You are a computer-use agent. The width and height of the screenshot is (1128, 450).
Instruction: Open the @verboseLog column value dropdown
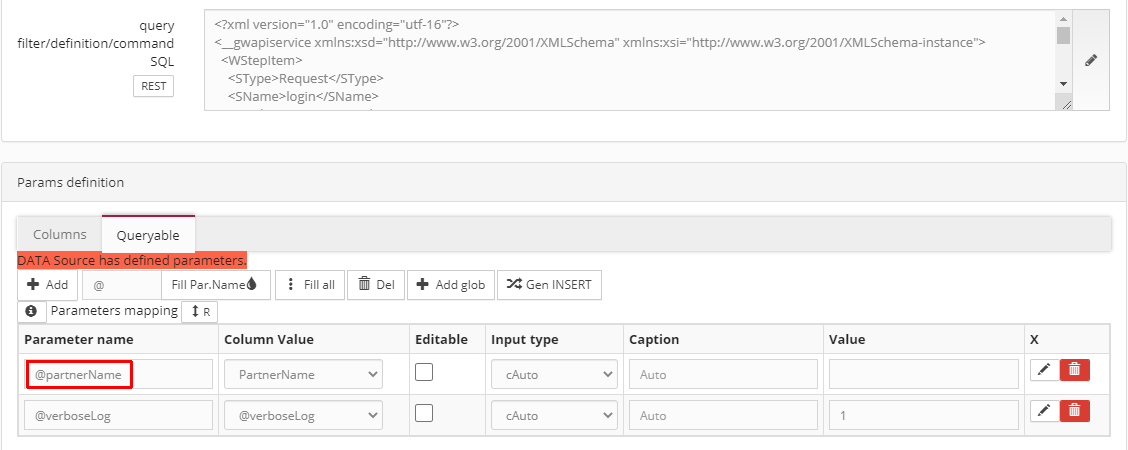point(303,414)
